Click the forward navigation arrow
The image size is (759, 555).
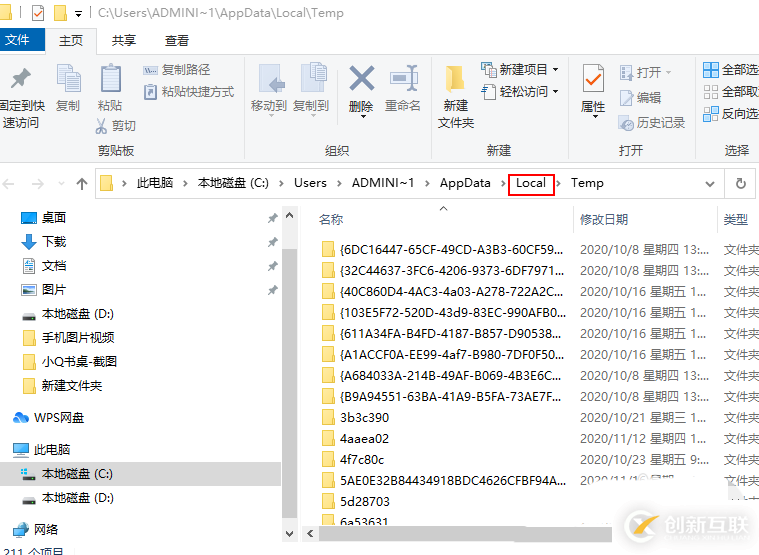click(x=38, y=184)
